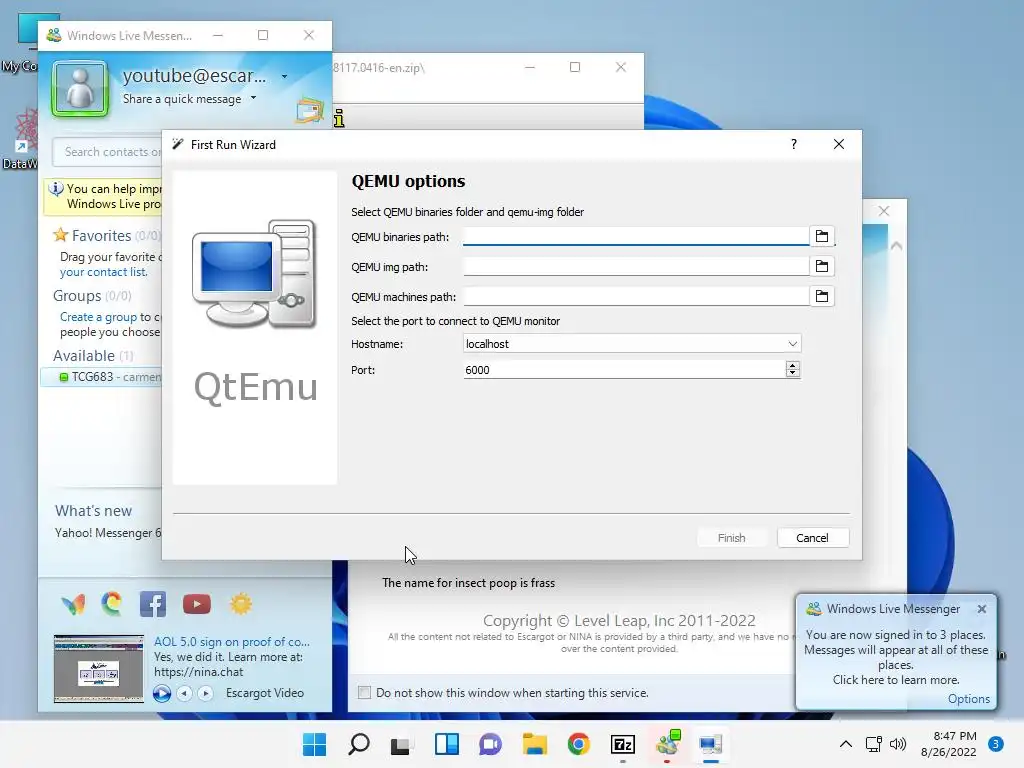This screenshot has height=768, width=1024.
Task: Switch to Windows Live Messenger taskbar icon
Action: (x=667, y=744)
